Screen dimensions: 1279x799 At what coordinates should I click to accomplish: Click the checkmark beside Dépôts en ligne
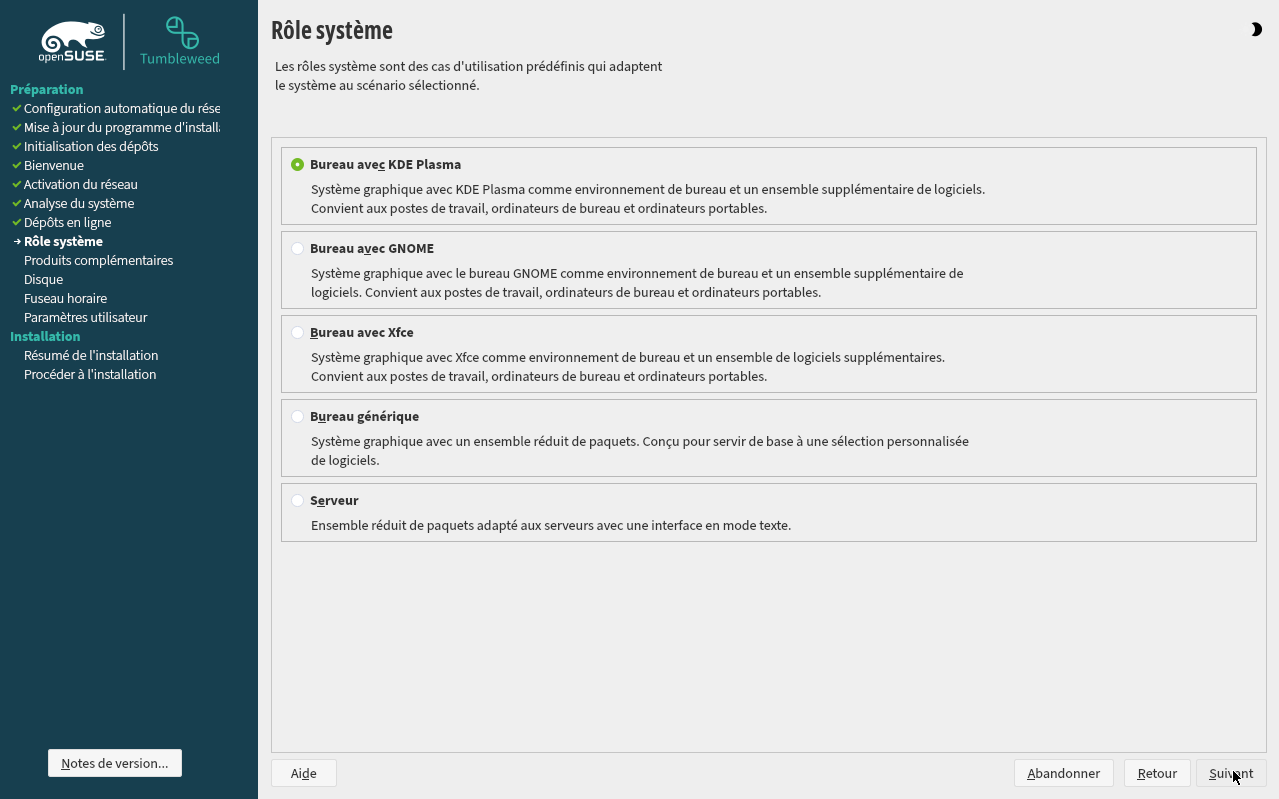pyautogui.click(x=16, y=222)
